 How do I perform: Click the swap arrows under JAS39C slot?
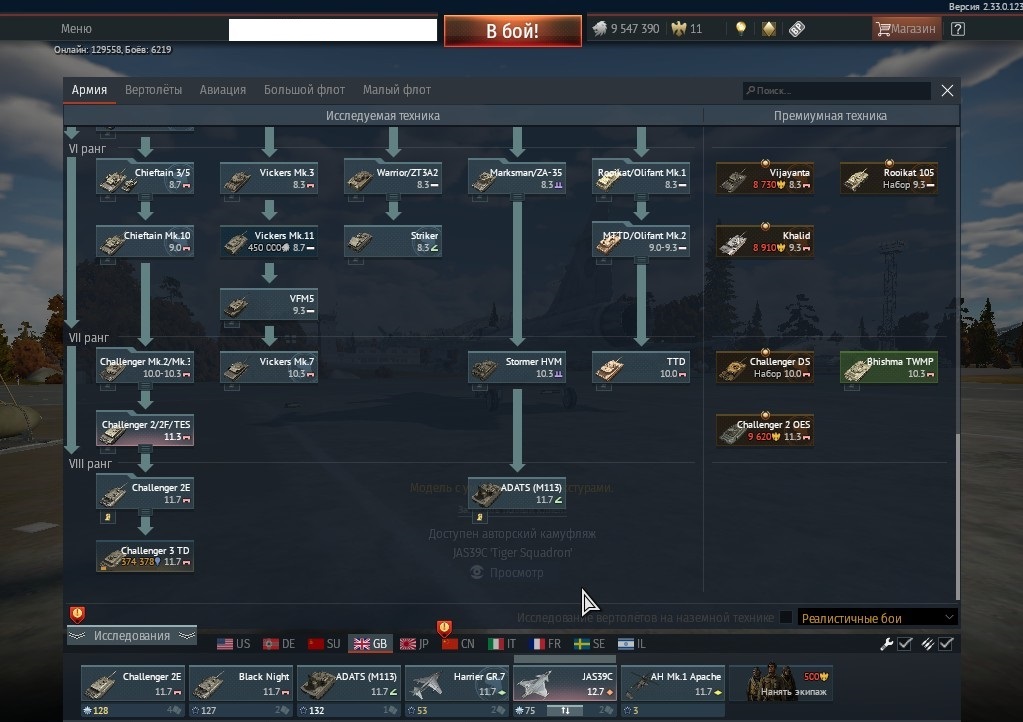565,710
